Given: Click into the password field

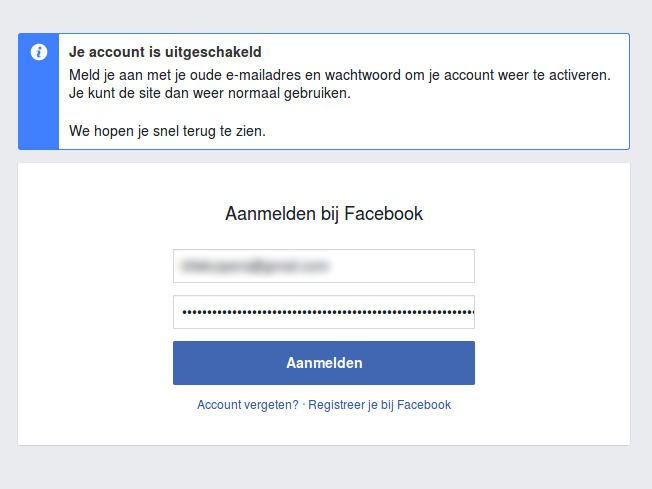Looking at the screenshot, I should pos(323,312).
